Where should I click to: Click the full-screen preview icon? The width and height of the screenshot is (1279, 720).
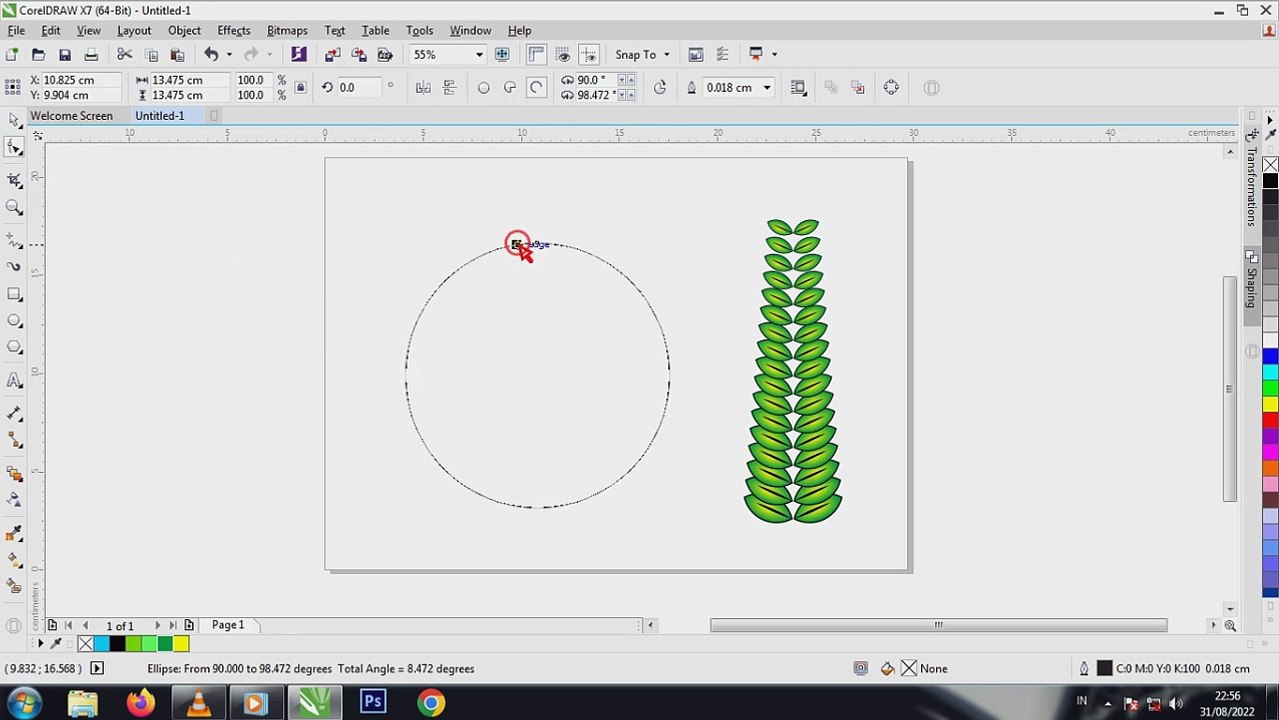[x=502, y=55]
